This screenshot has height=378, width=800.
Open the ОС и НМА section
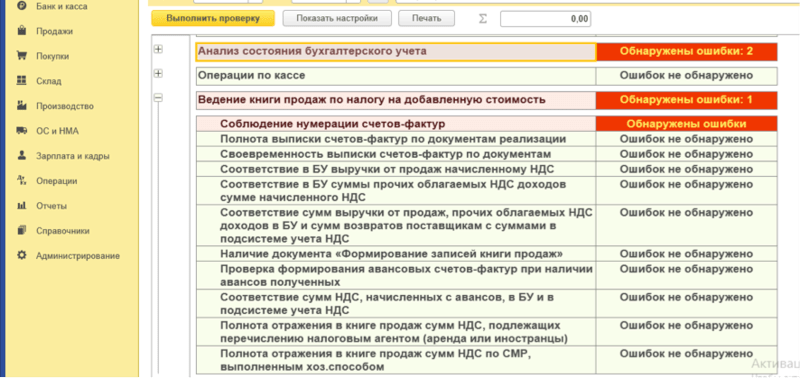(57, 131)
